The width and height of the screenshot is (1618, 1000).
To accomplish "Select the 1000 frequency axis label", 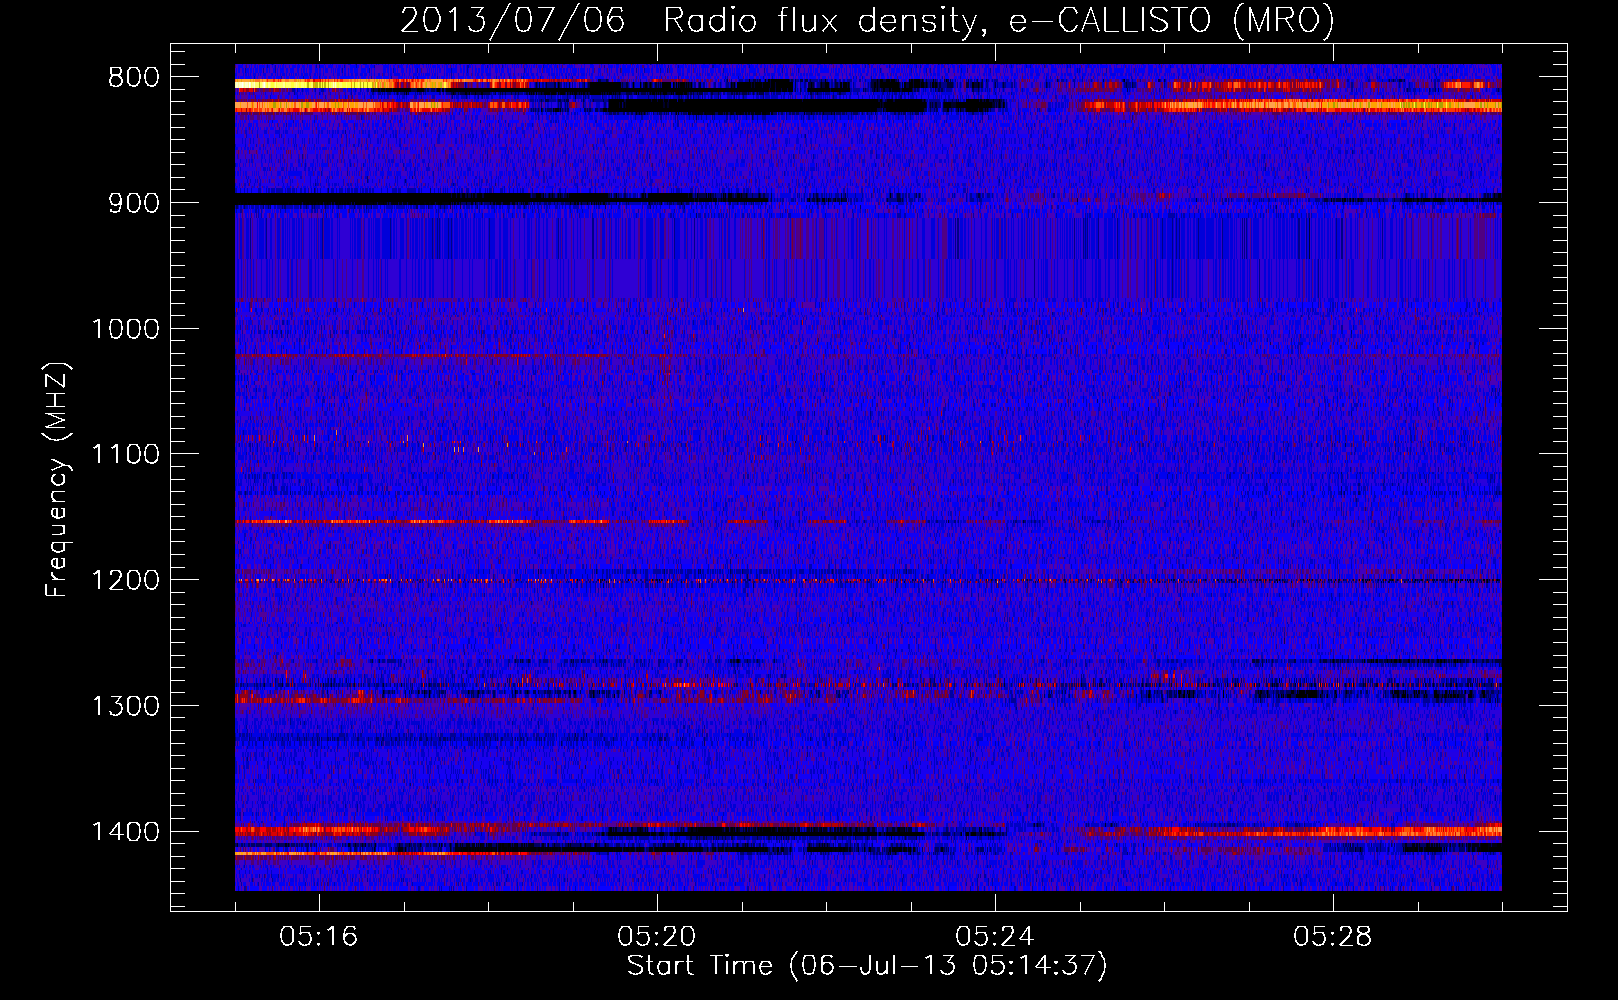I will pos(125,329).
